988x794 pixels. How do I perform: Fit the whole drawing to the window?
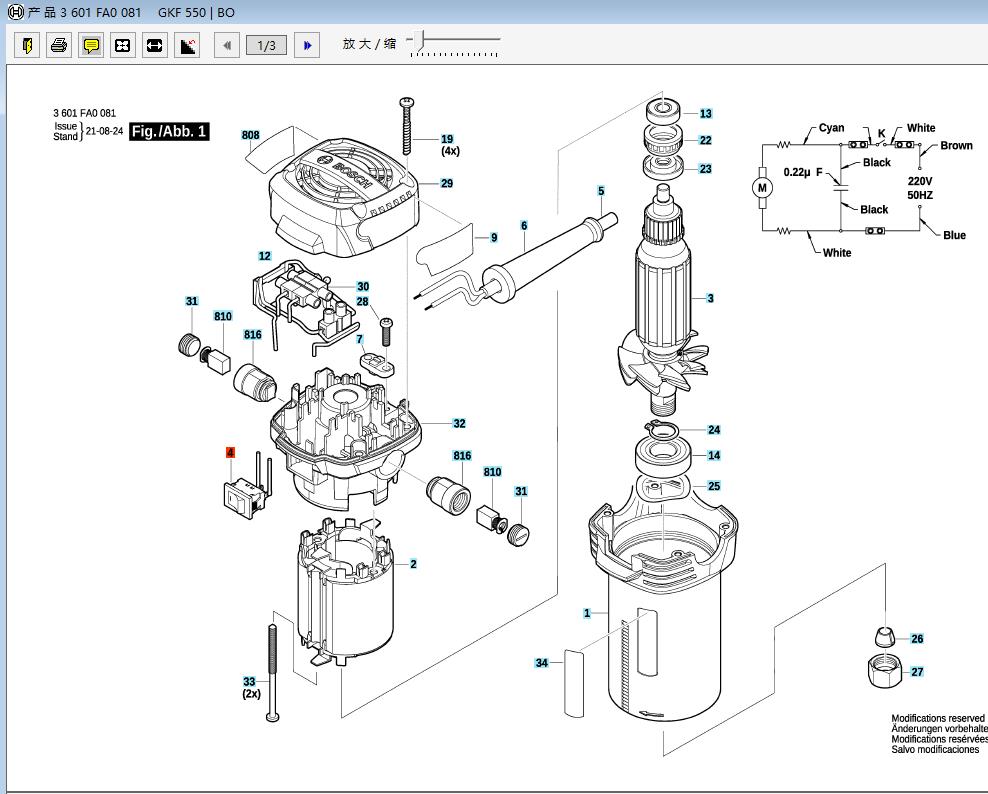(x=123, y=45)
